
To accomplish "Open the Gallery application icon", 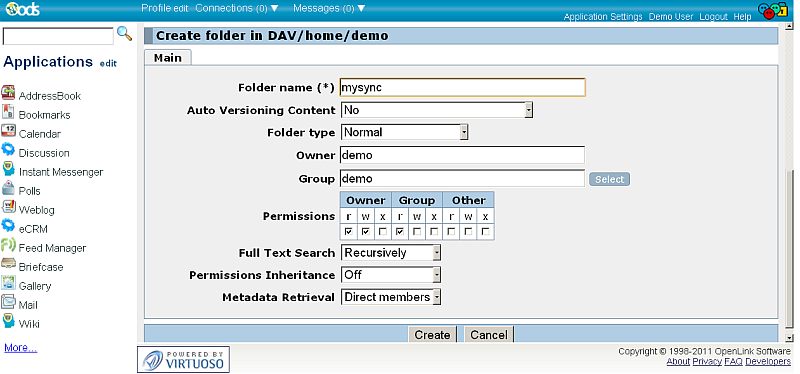I will 8,283.
